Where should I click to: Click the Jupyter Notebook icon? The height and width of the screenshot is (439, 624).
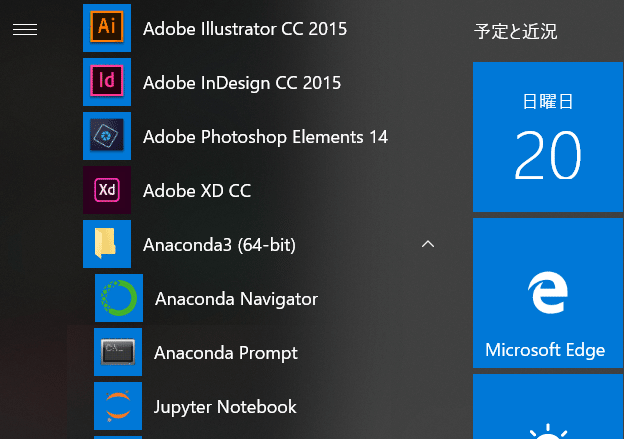coord(119,406)
